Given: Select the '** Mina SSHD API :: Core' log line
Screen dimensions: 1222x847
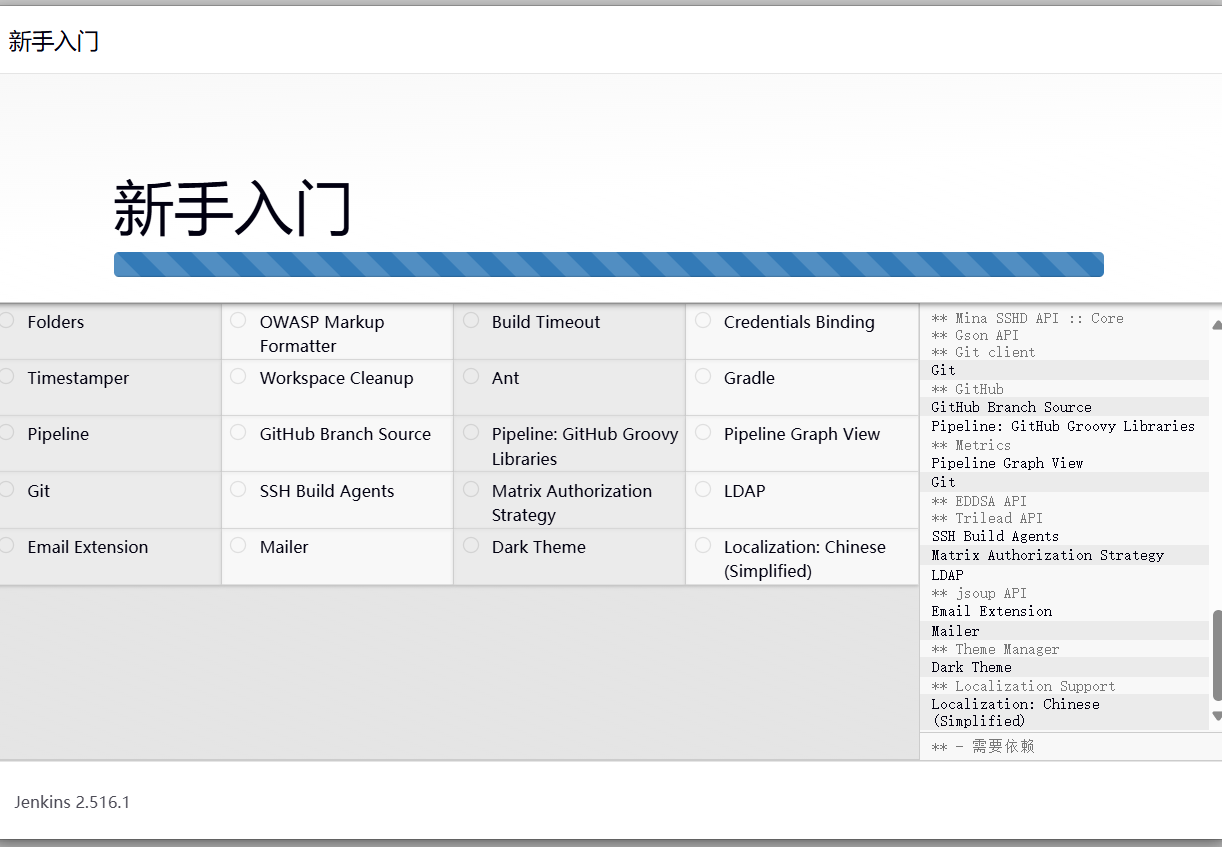Looking at the screenshot, I should [x=1027, y=318].
